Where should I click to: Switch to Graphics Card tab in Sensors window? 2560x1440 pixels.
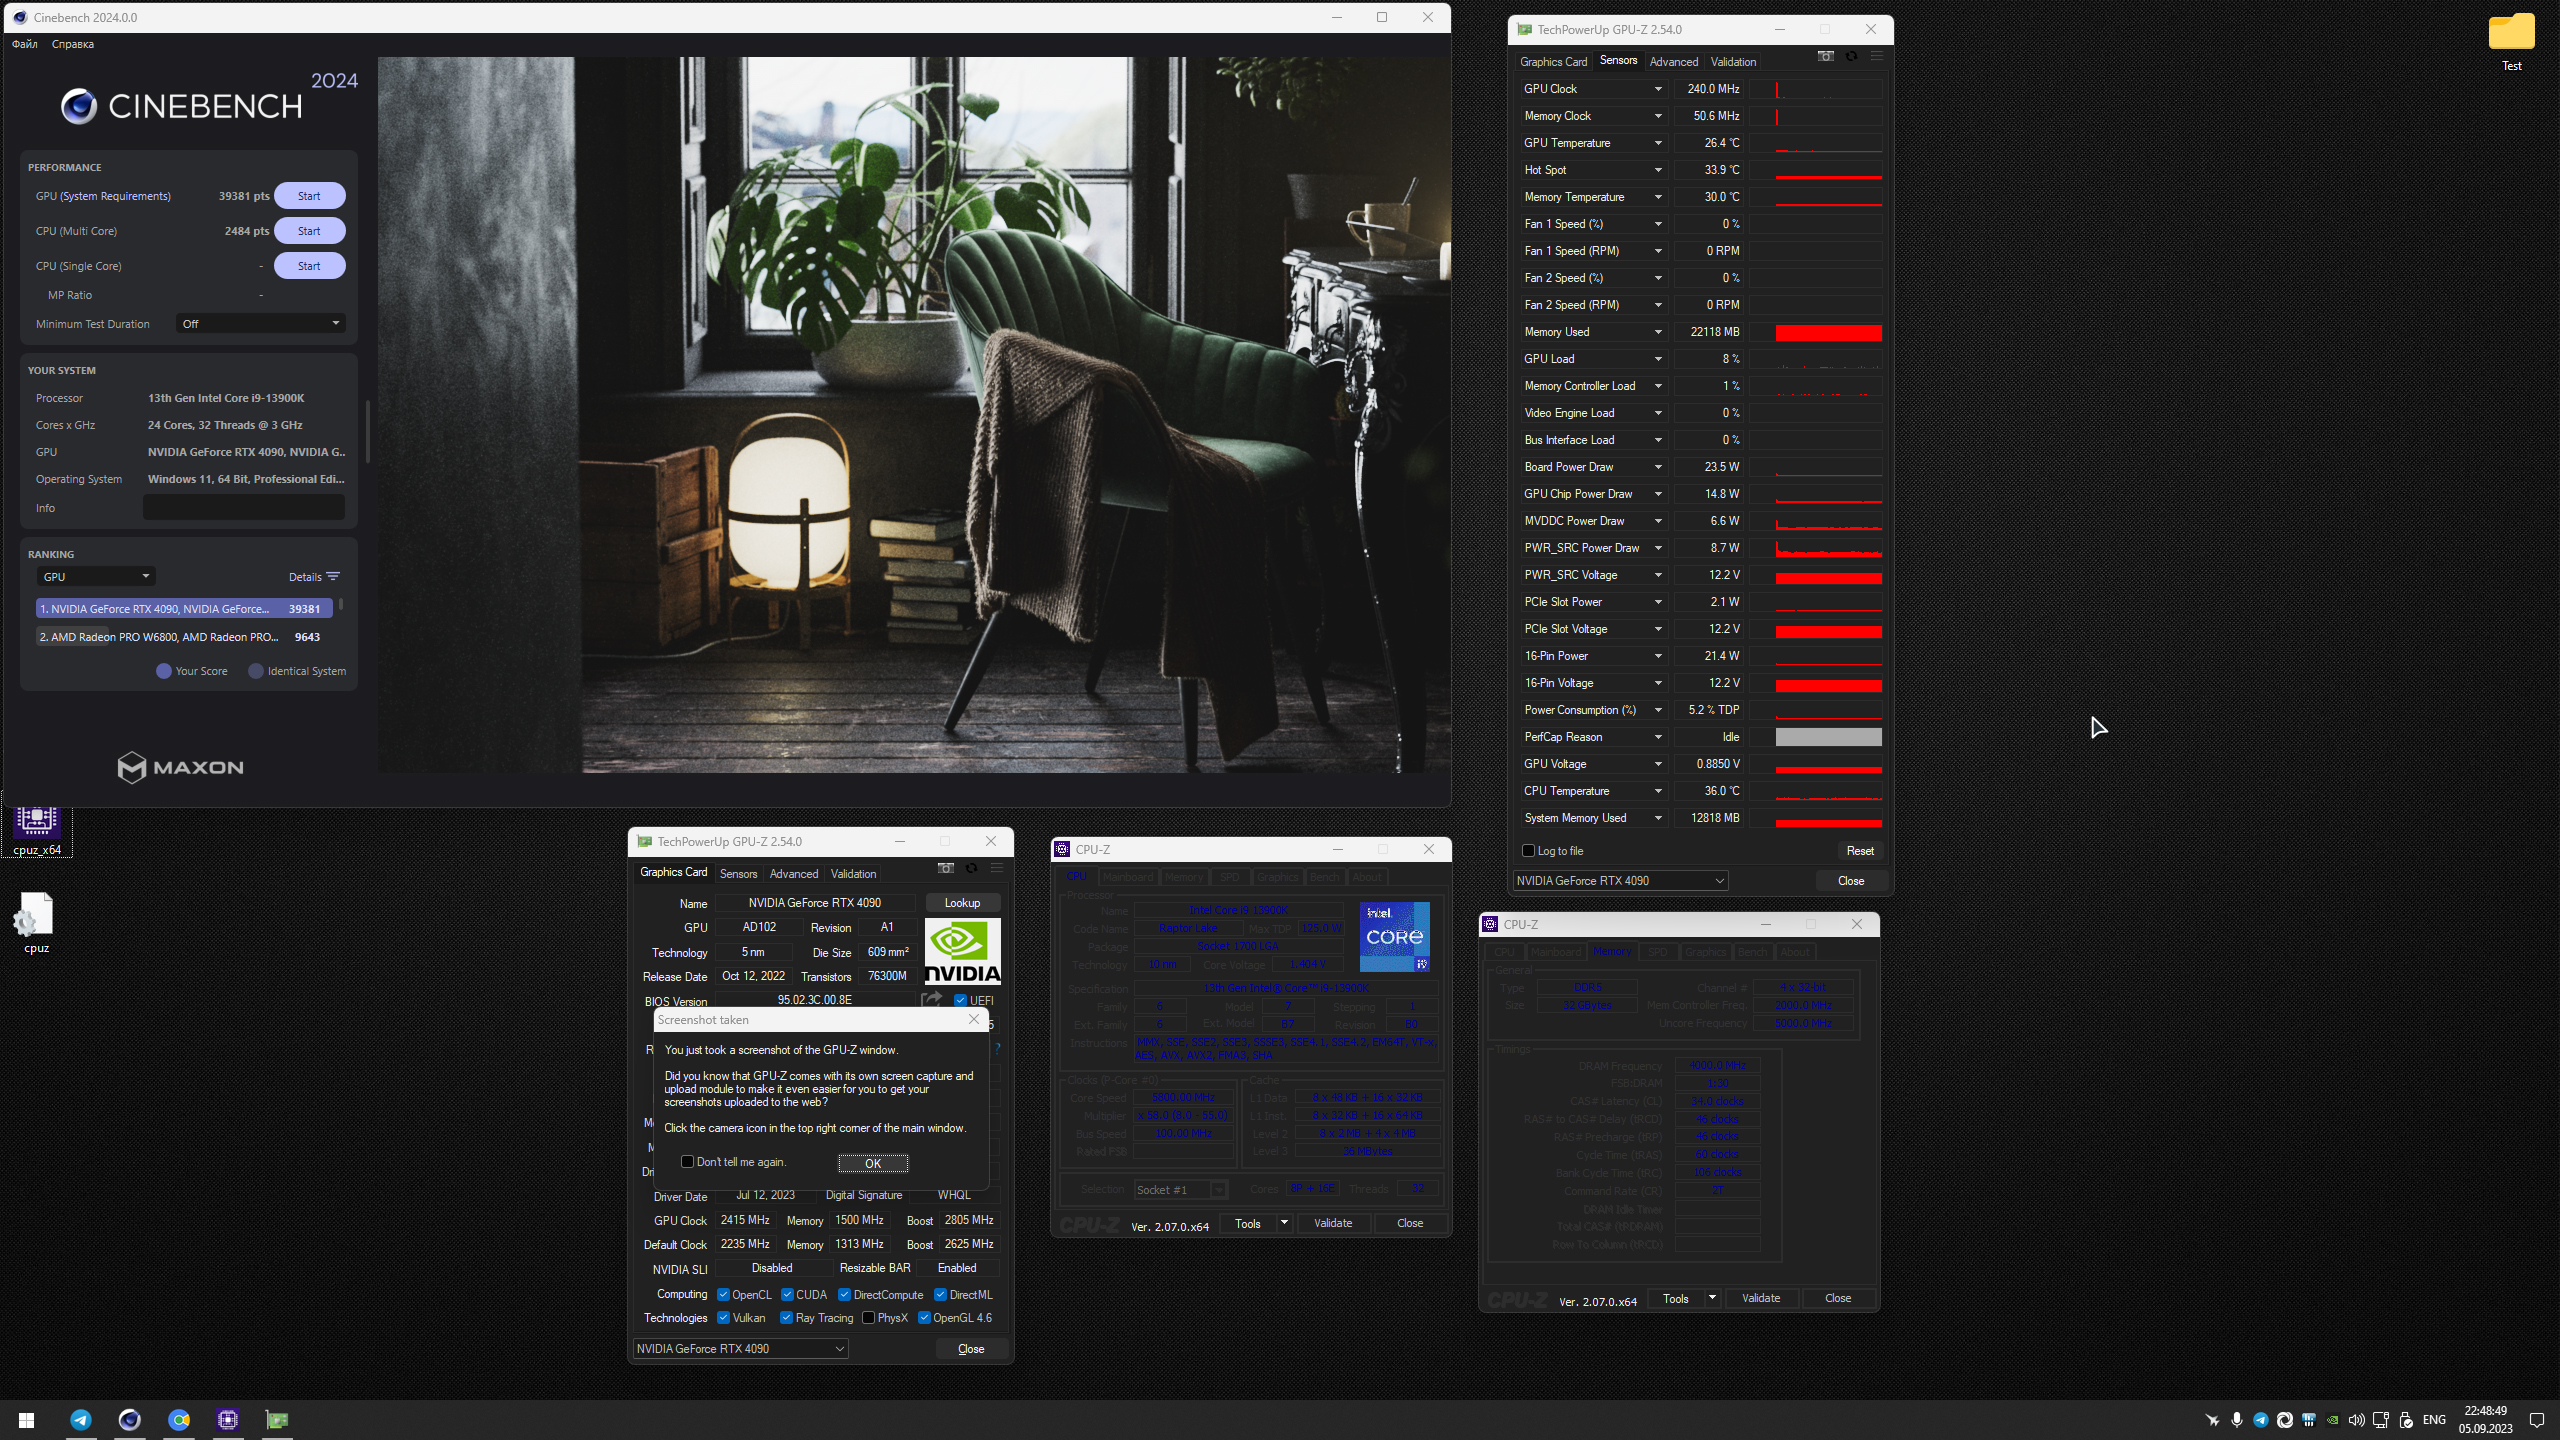1553,61
